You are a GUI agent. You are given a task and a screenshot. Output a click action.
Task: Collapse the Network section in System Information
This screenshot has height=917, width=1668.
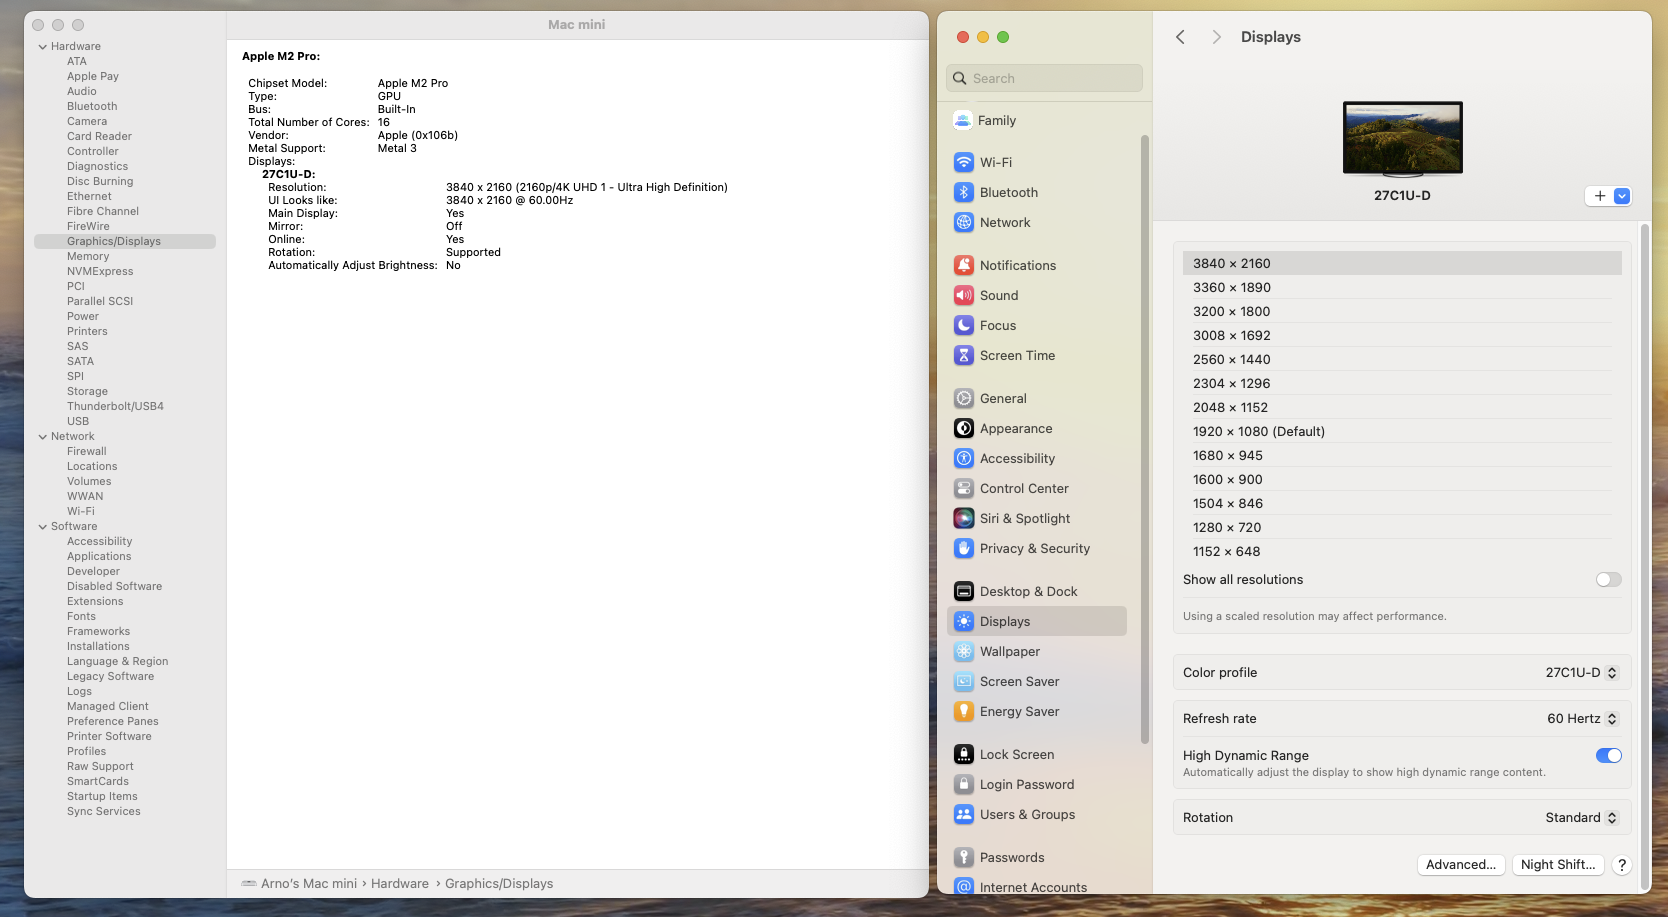[x=42, y=437]
